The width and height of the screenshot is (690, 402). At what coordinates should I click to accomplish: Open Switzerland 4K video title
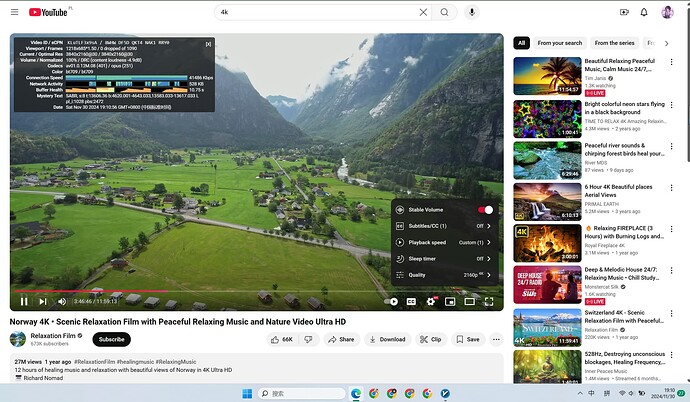624,317
